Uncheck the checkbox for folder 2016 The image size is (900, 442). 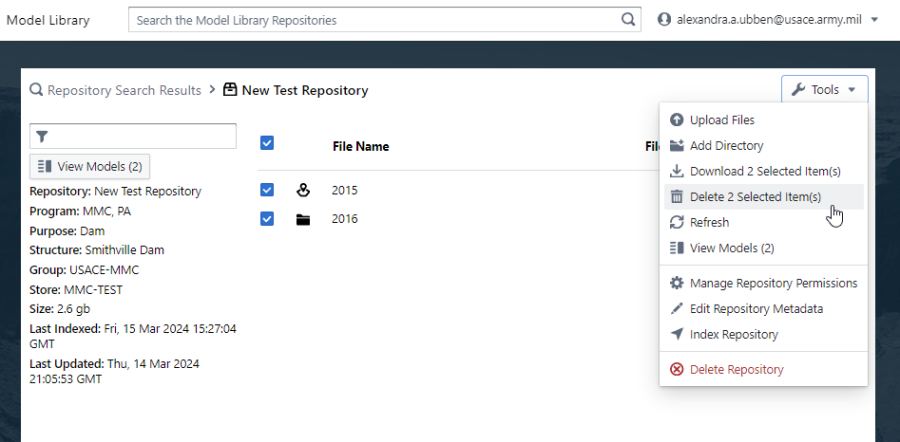pos(267,219)
